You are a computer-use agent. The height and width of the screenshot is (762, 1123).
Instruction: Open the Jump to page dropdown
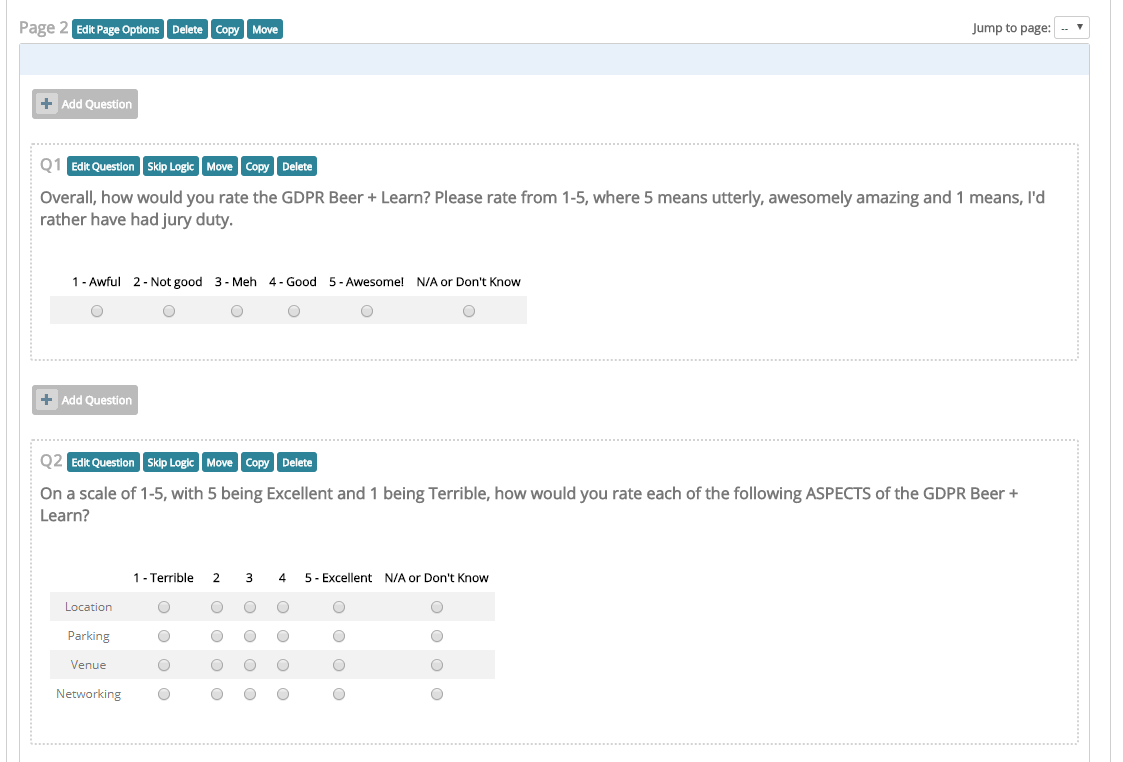(x=1072, y=28)
